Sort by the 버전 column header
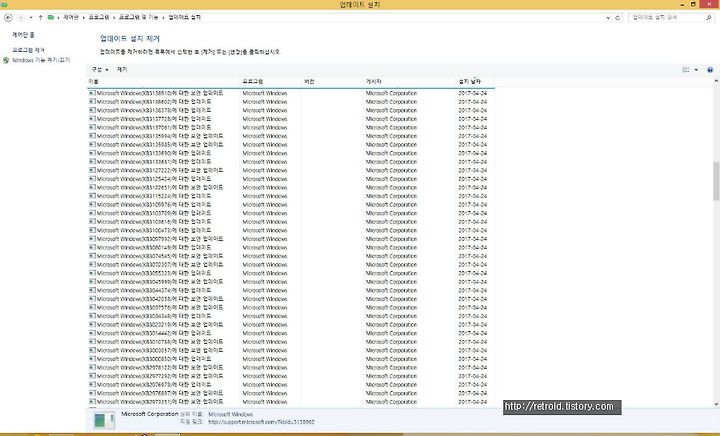 332,81
